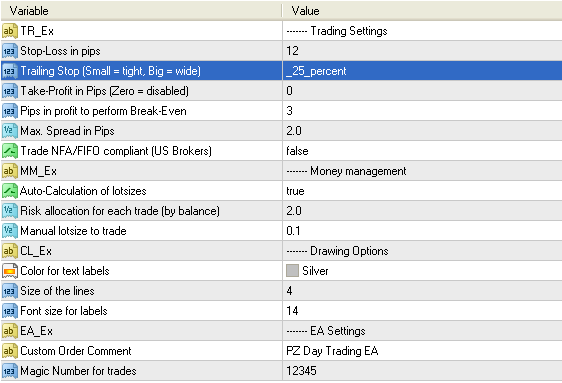Click the integer icon beside Magic Number for trades
562x383 pixels.
(10, 371)
